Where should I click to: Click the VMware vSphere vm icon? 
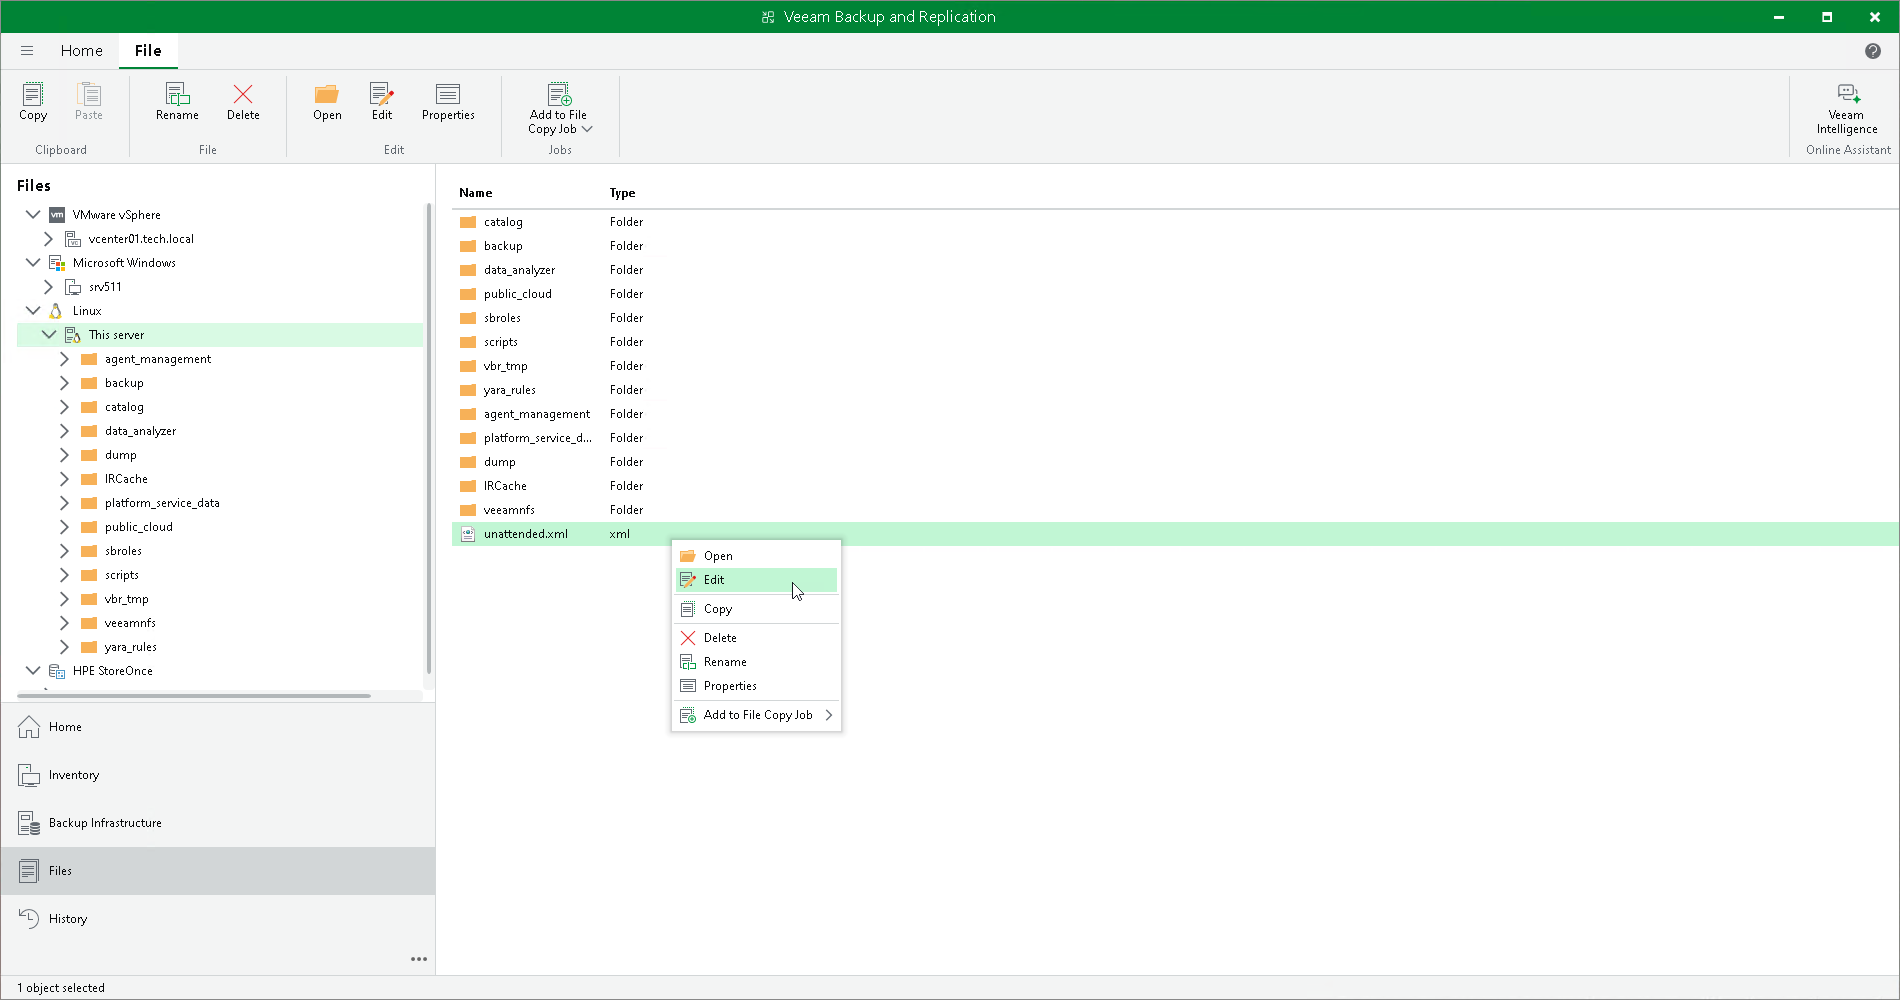click(x=57, y=215)
